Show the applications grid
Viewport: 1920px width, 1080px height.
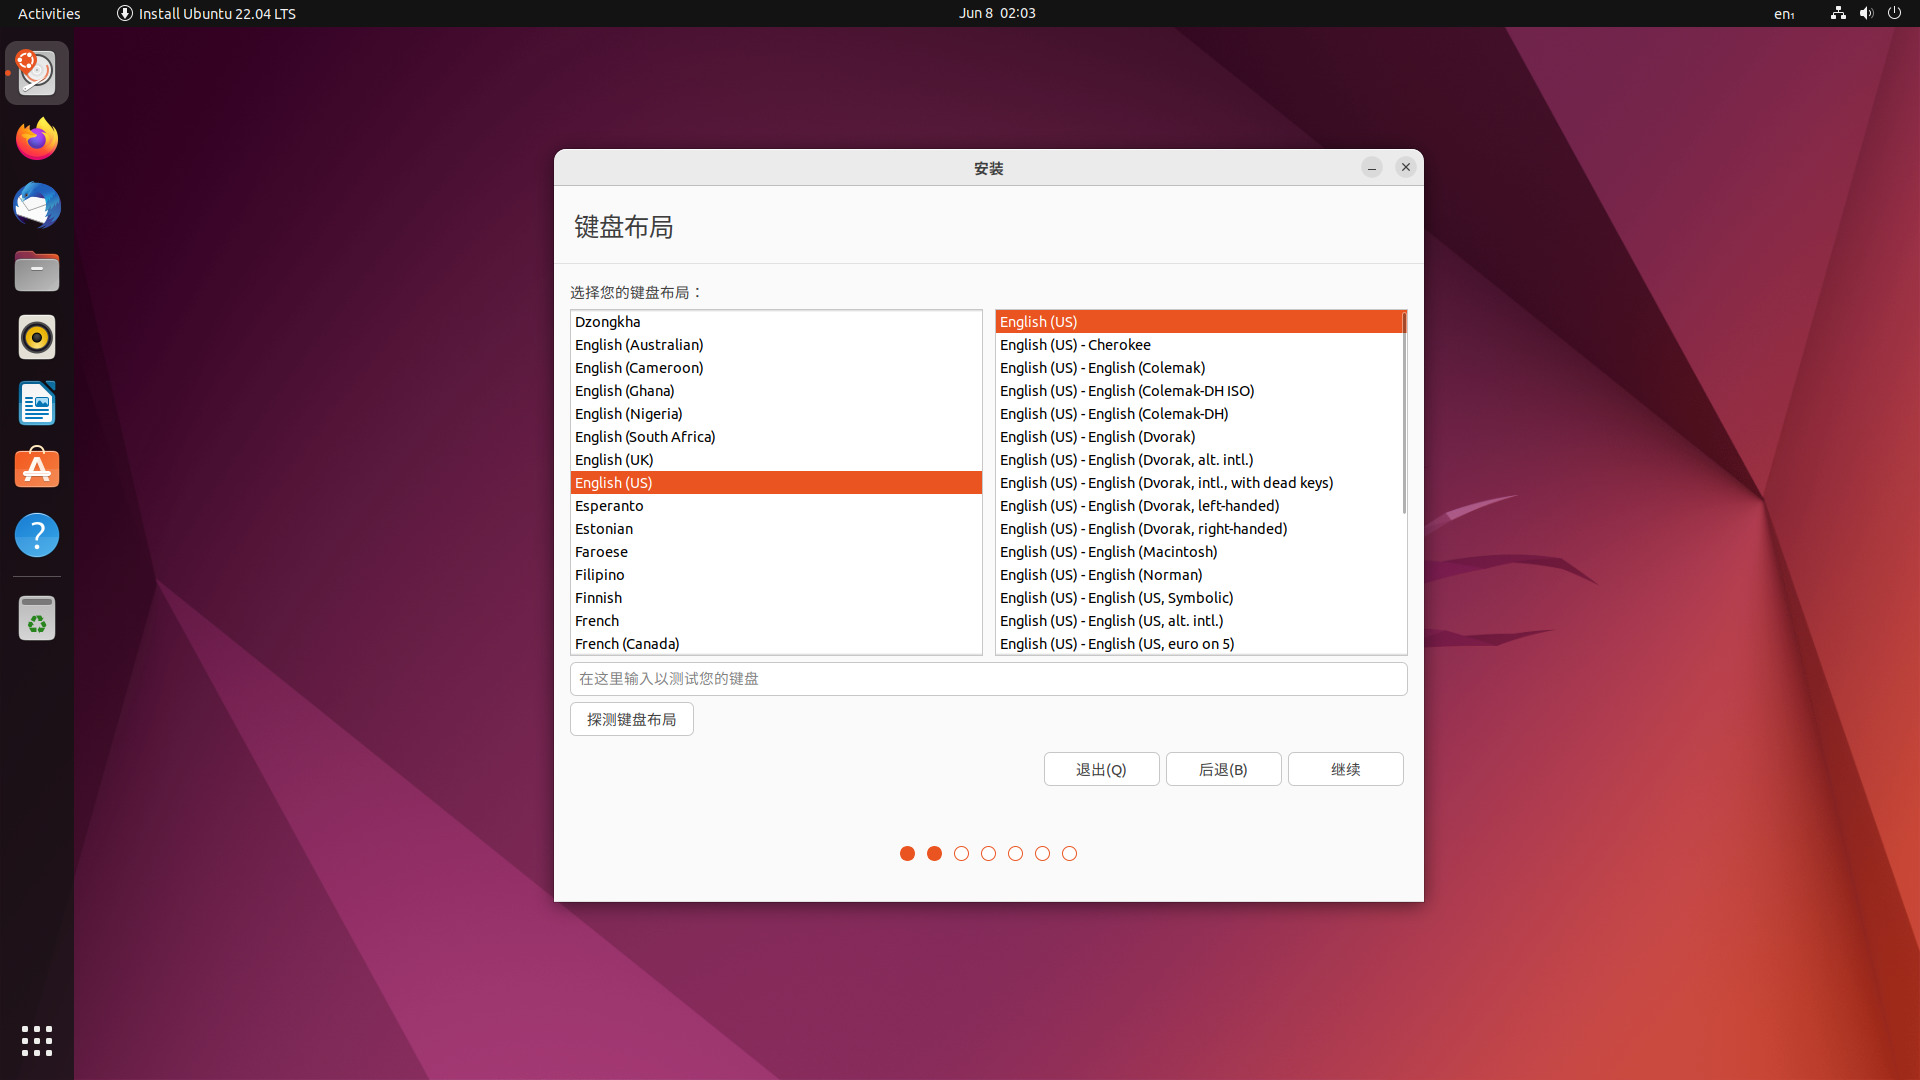[x=36, y=1041]
